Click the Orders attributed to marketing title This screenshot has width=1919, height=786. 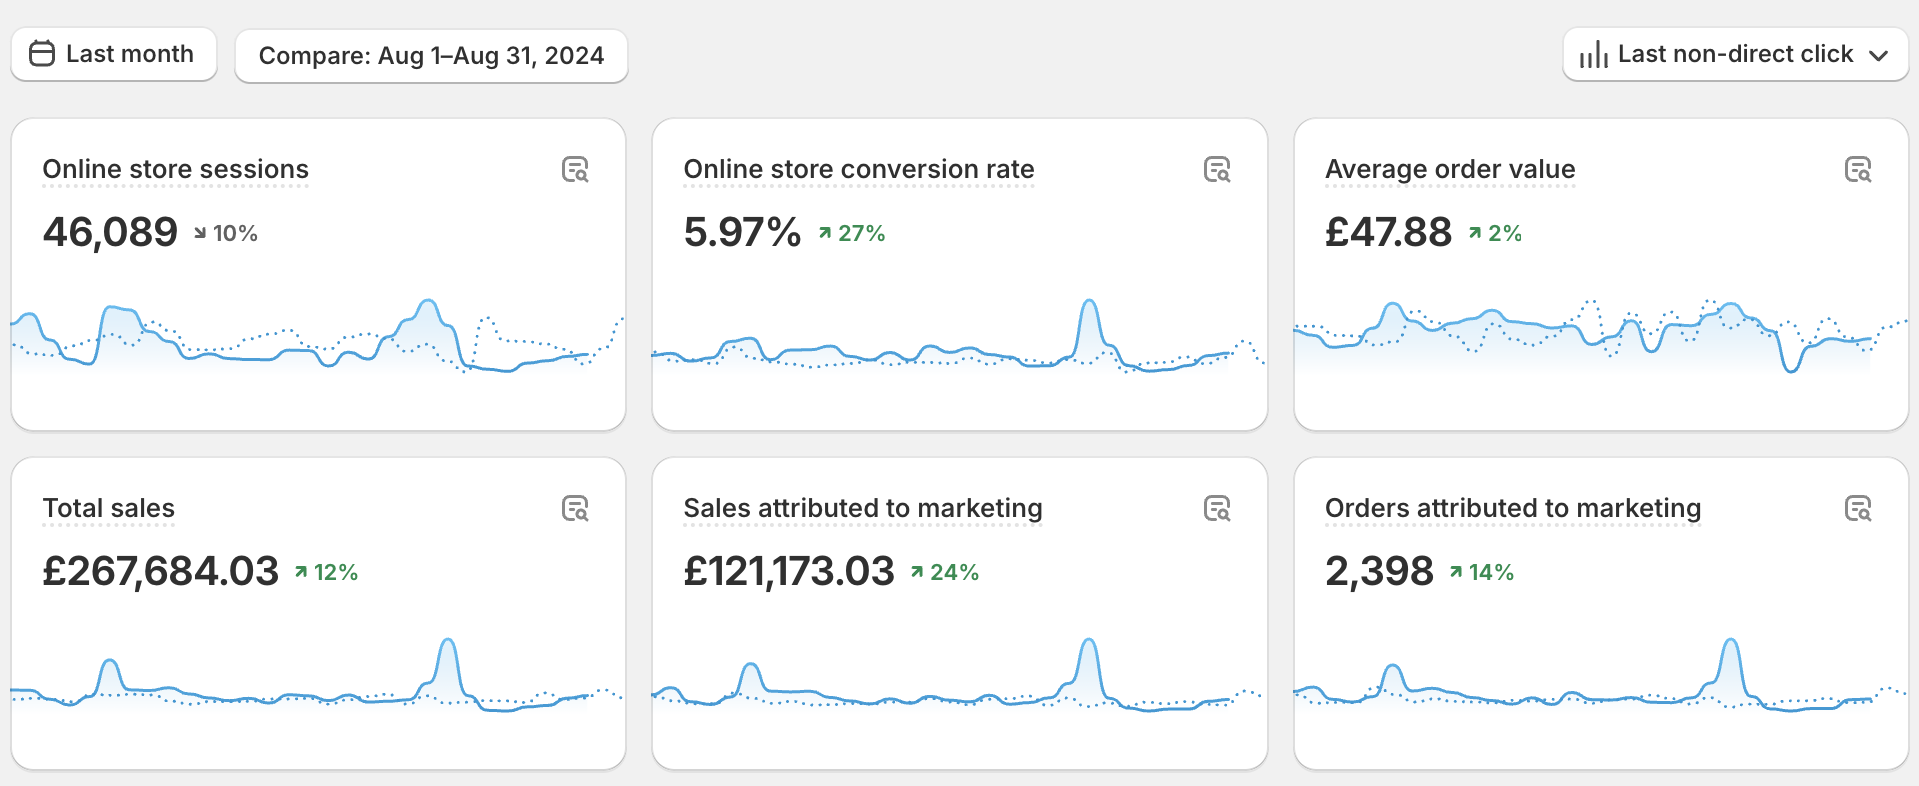pyautogui.click(x=1512, y=508)
